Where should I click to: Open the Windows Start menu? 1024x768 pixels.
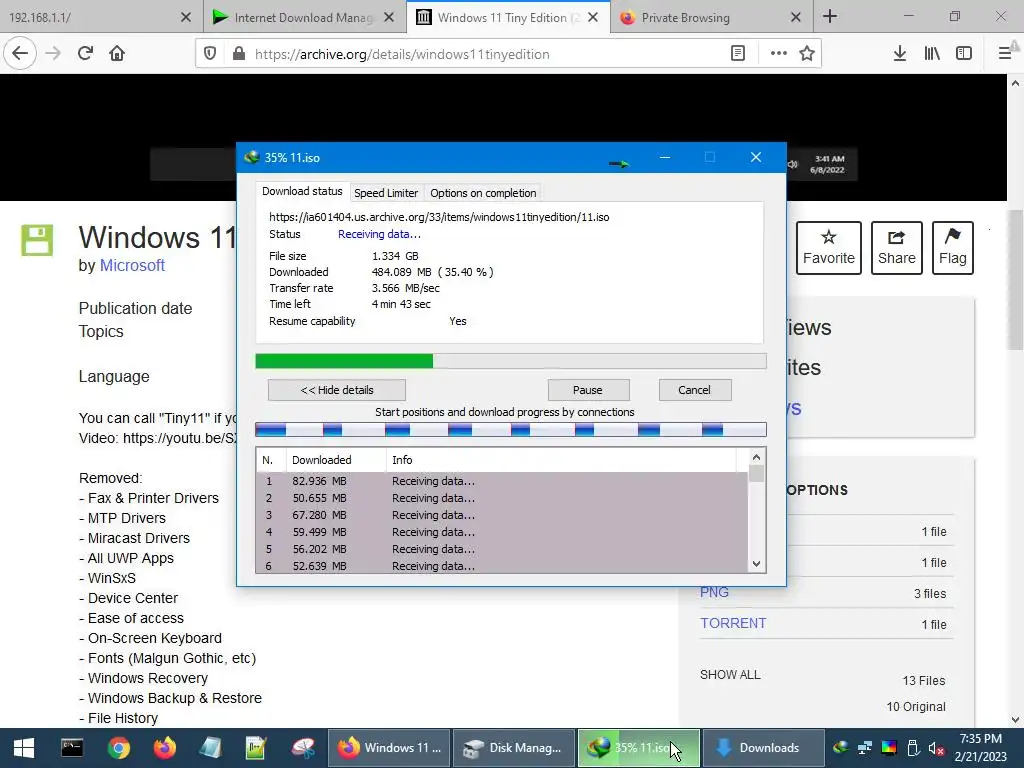[24, 748]
